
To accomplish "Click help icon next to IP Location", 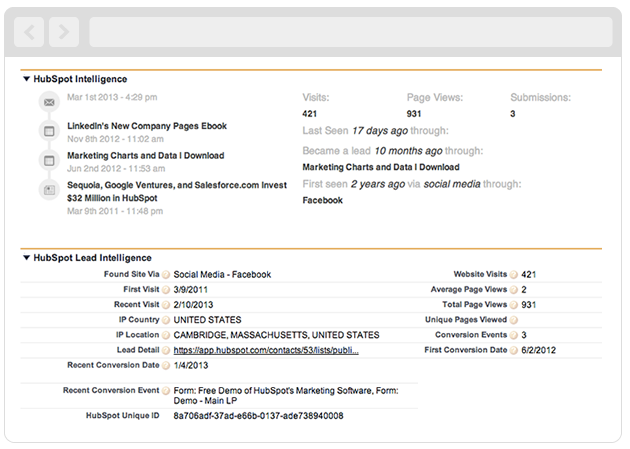I will (166, 335).
